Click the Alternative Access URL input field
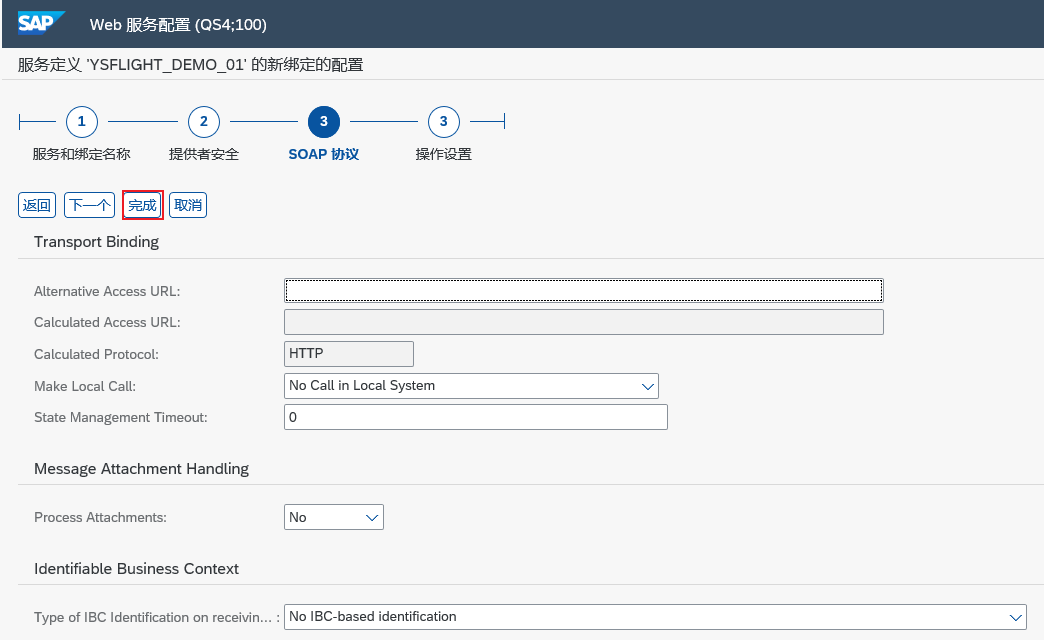 (x=583, y=290)
